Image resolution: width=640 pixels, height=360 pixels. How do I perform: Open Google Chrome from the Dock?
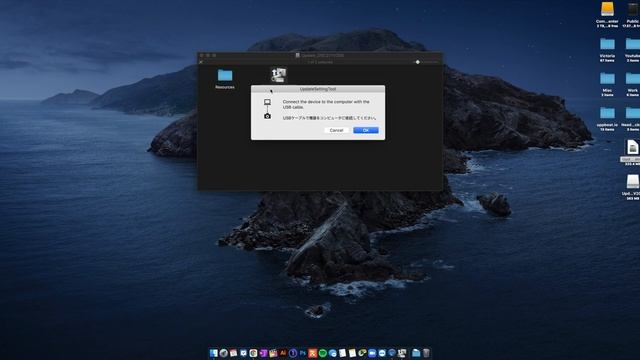253,353
